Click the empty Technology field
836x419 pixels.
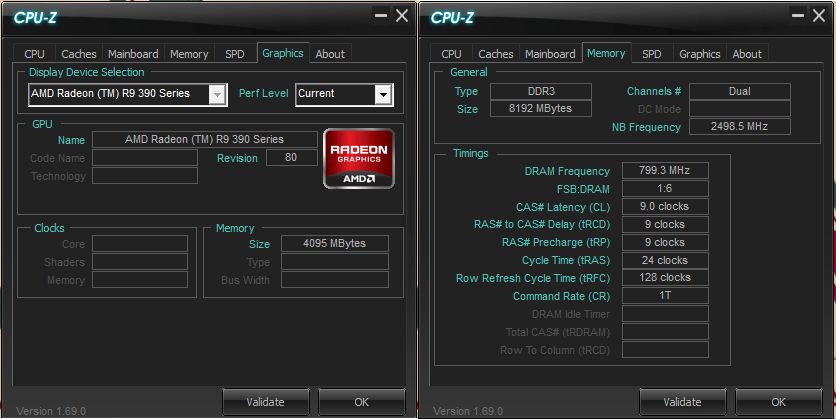(145, 175)
